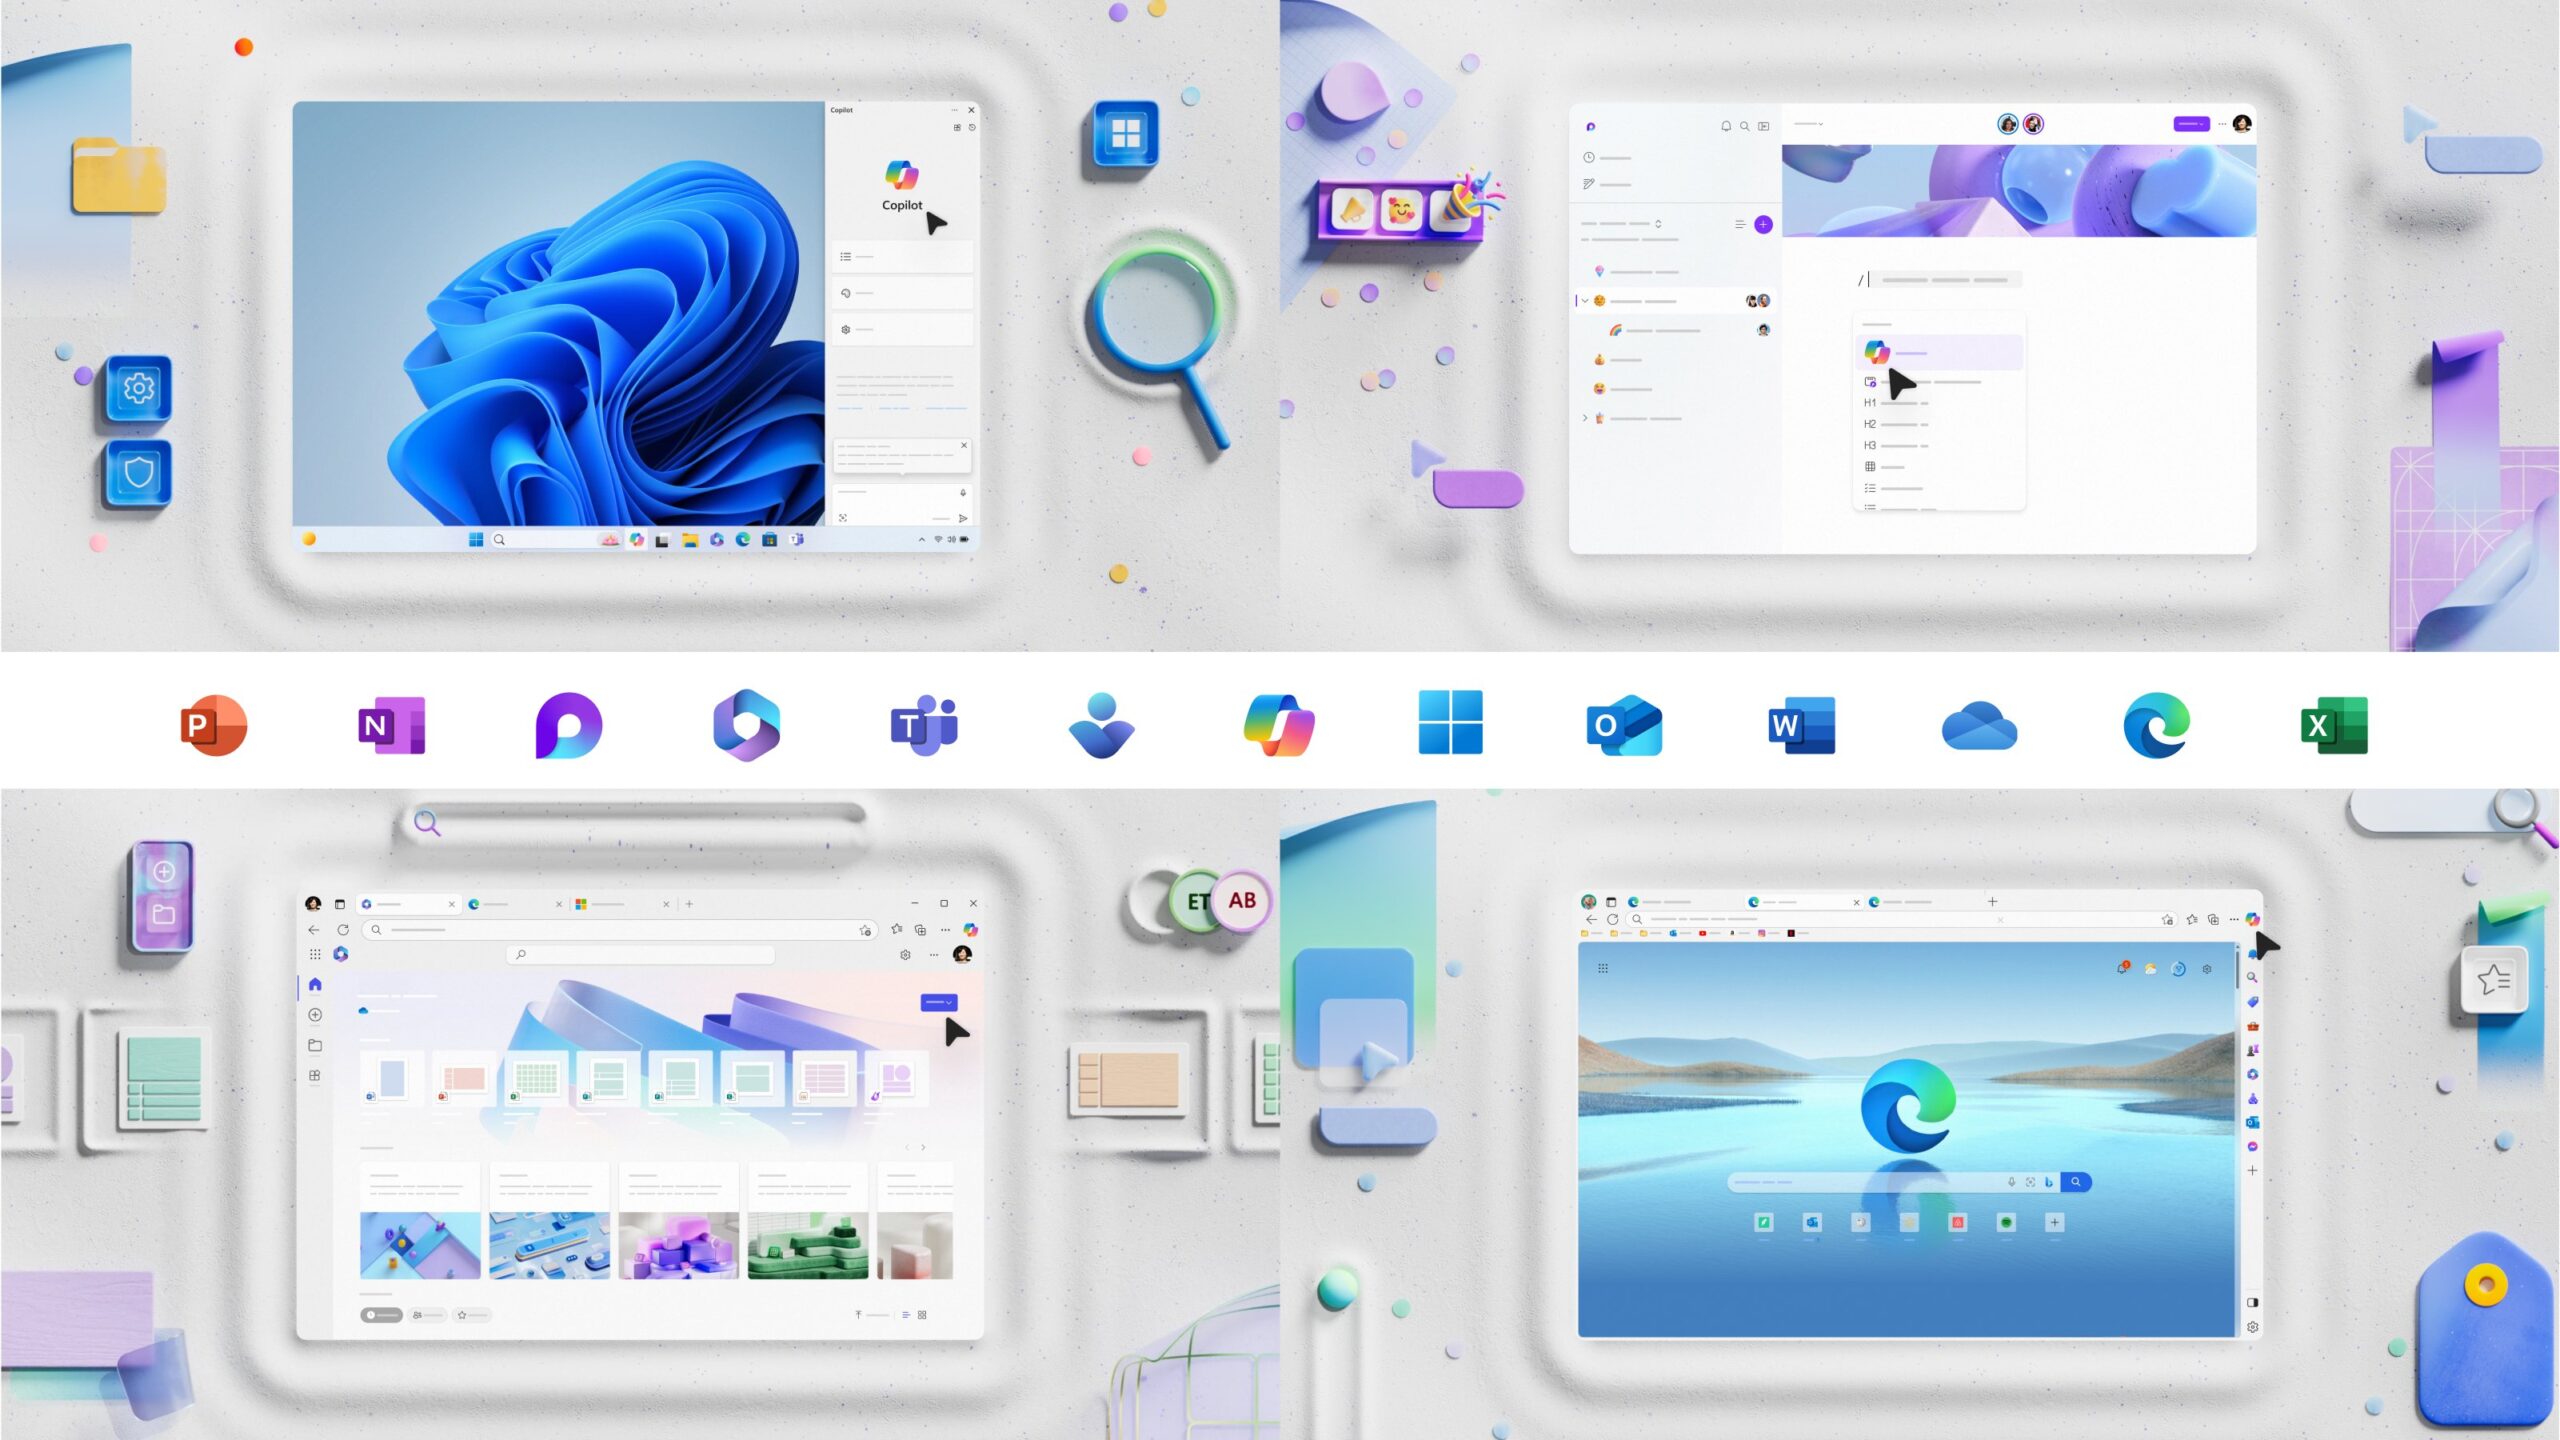The image size is (2560, 1440).
Task: Click the notifications bell in the Teams header
Action: tap(1727, 127)
